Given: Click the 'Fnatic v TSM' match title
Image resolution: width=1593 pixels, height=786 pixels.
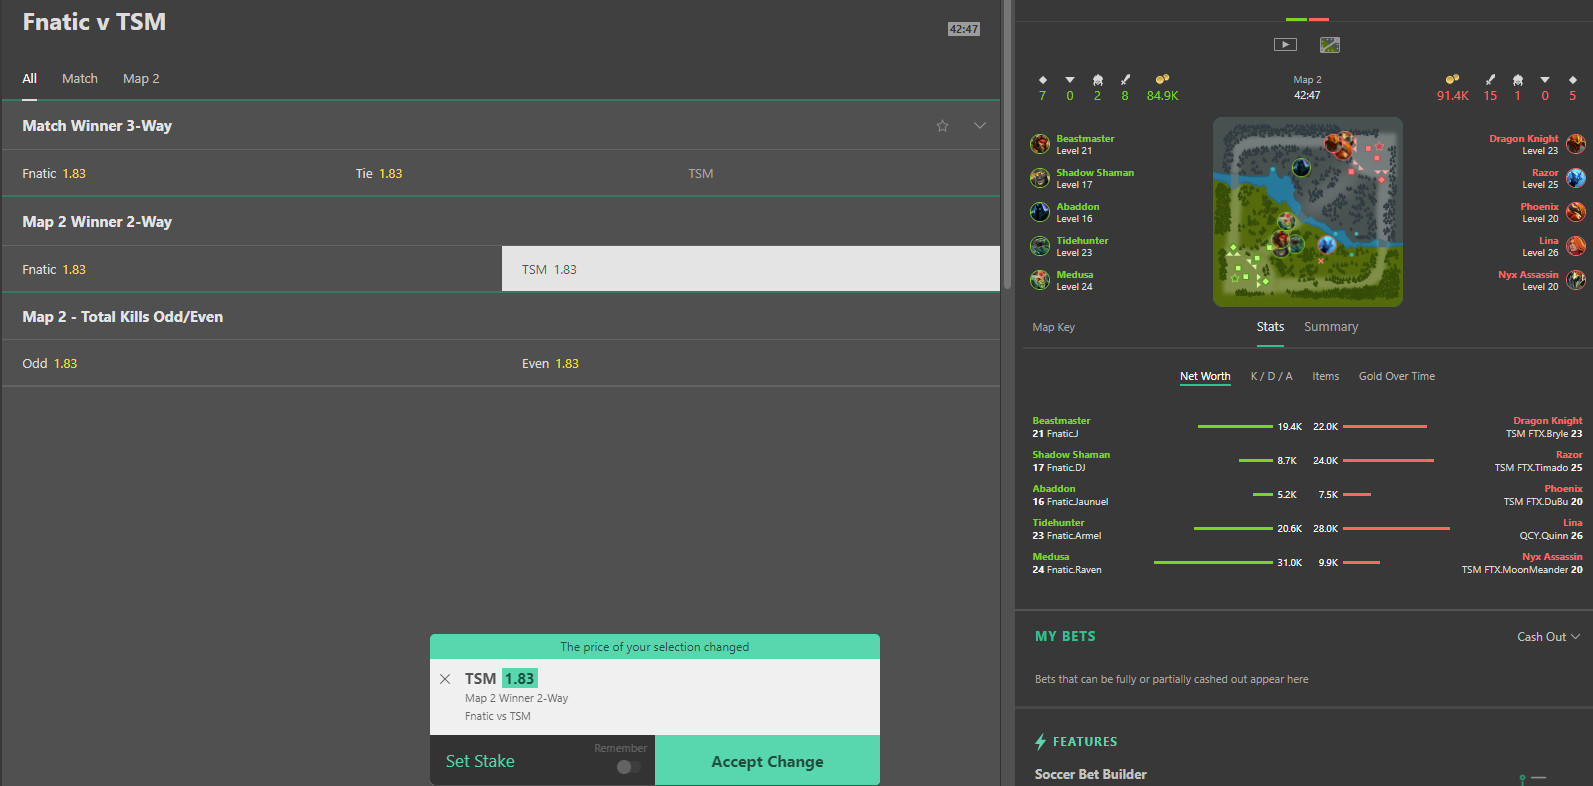Looking at the screenshot, I should 94,22.
